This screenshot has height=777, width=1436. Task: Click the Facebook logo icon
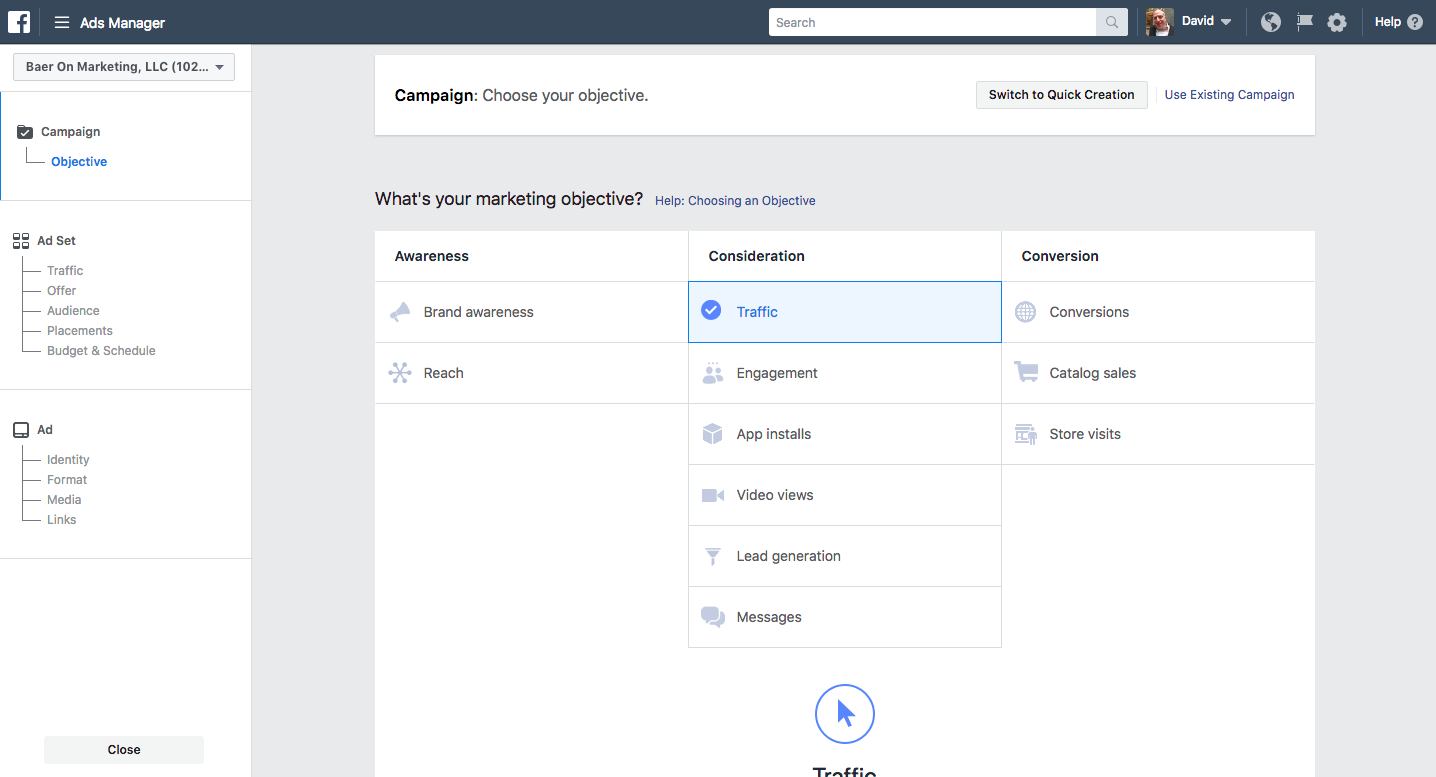19,22
